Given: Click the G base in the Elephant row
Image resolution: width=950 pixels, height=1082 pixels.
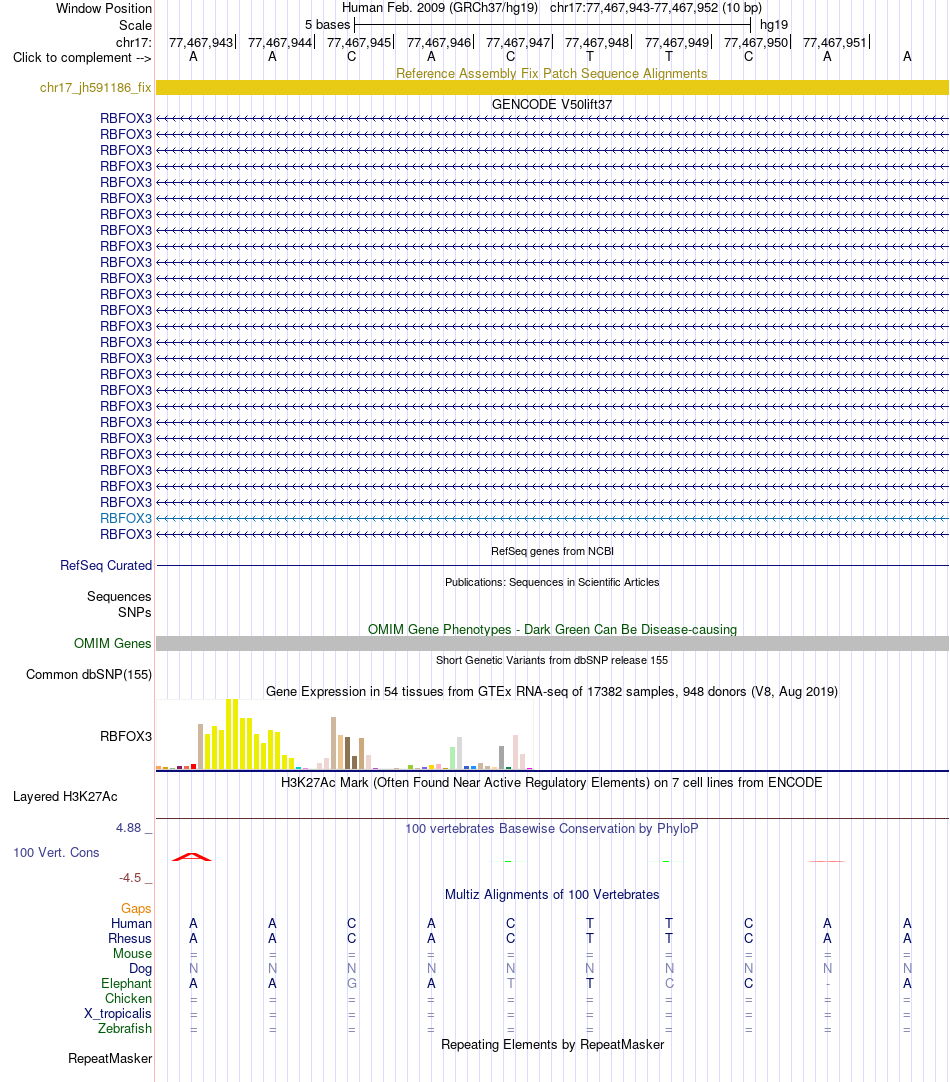Looking at the screenshot, I should [352, 983].
